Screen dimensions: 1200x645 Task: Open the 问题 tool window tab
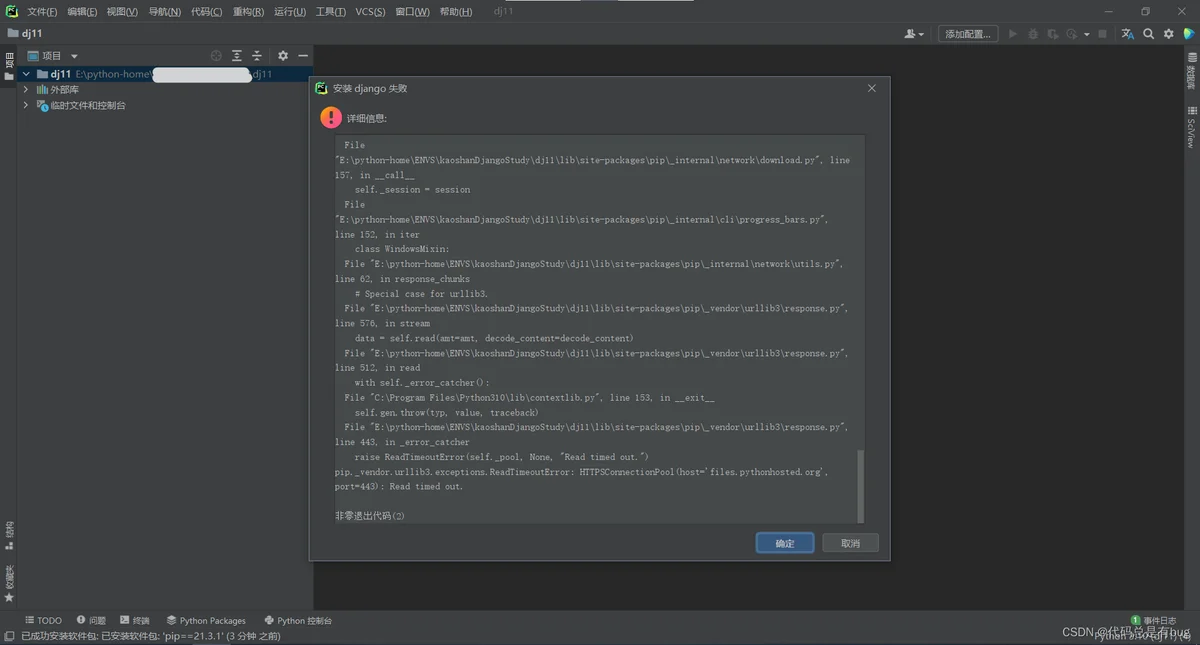coord(90,620)
